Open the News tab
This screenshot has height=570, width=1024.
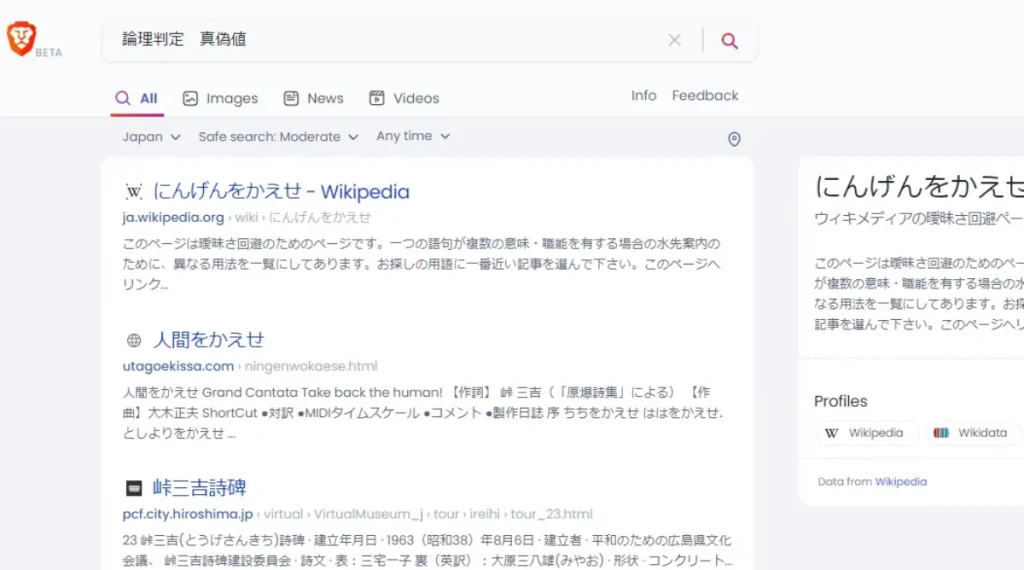313,99
